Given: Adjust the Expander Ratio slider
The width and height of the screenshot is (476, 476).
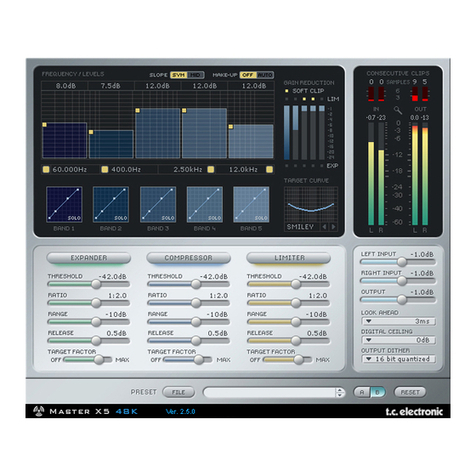Looking at the screenshot, I should point(96,303).
